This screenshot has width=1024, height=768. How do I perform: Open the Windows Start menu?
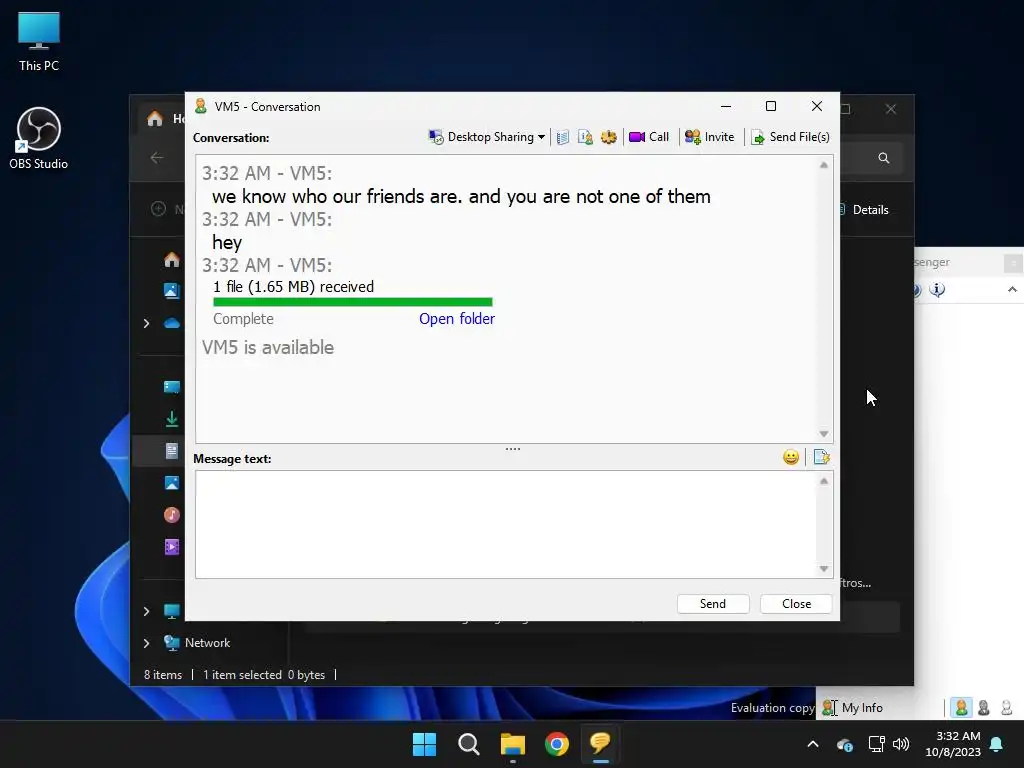coord(424,744)
